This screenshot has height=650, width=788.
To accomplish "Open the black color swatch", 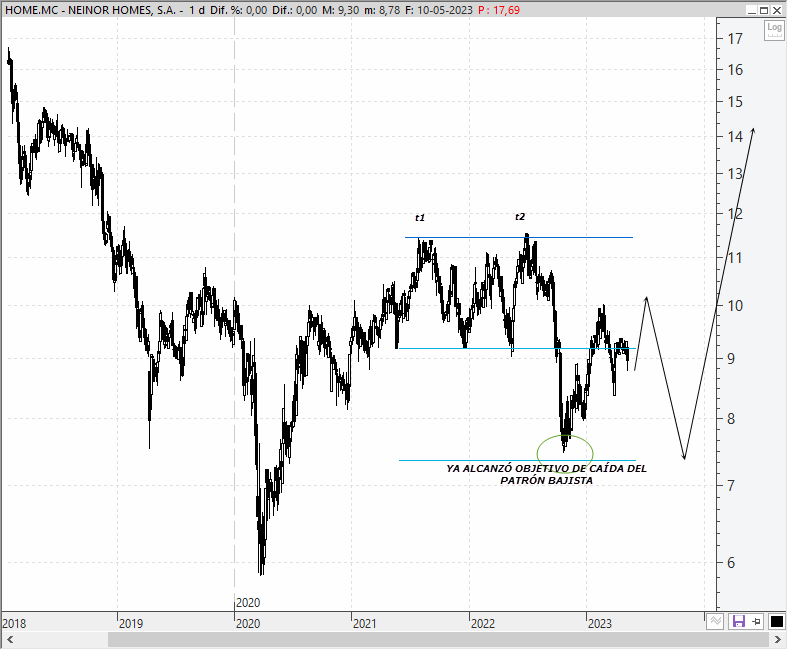I will point(776,622).
